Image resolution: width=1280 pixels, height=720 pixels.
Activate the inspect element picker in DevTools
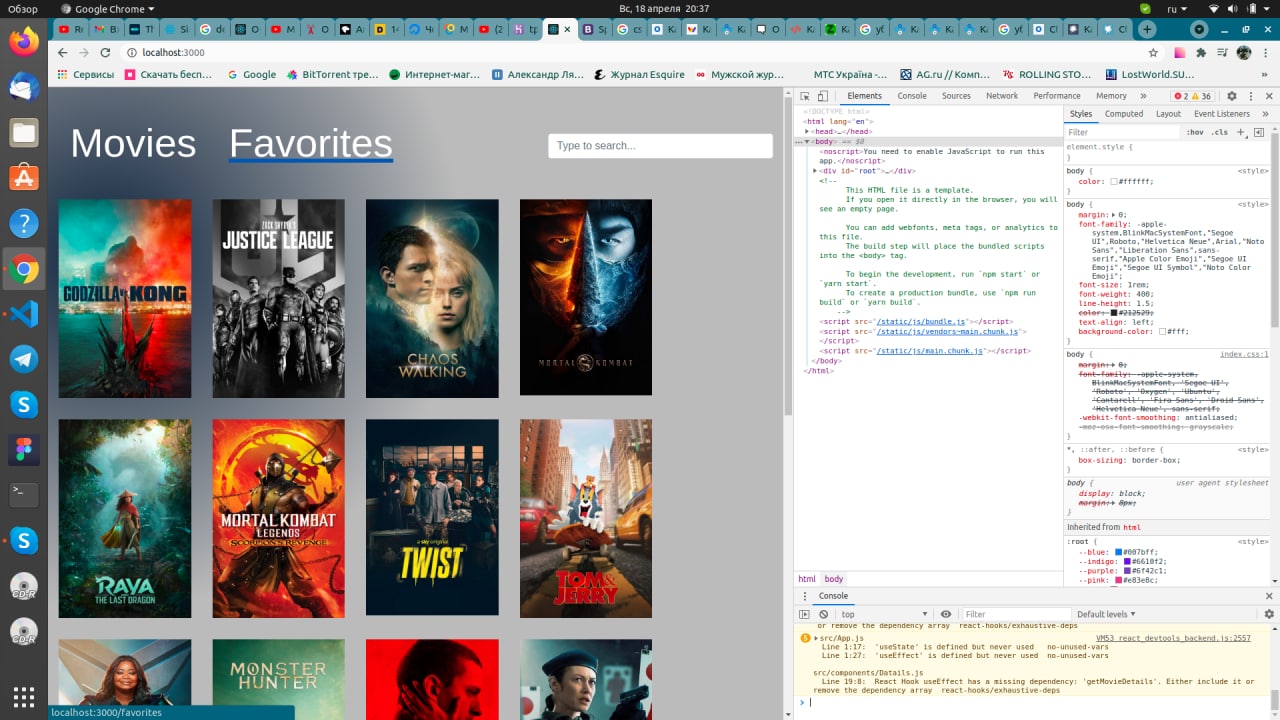(804, 96)
